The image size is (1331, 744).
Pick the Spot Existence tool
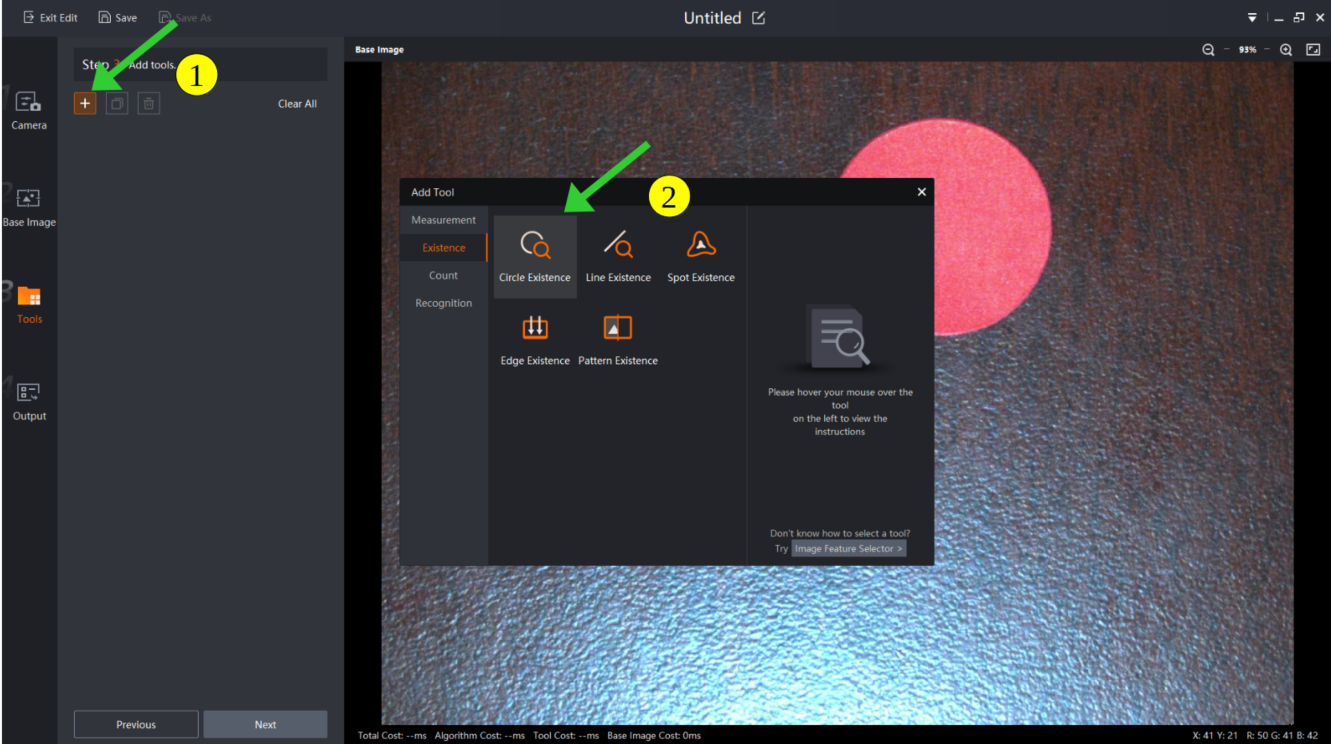[701, 257]
